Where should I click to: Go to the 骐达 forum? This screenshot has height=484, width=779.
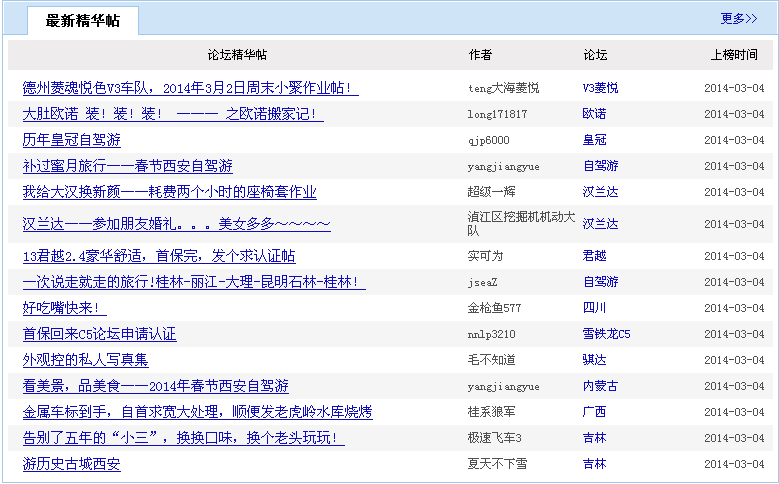coord(594,359)
